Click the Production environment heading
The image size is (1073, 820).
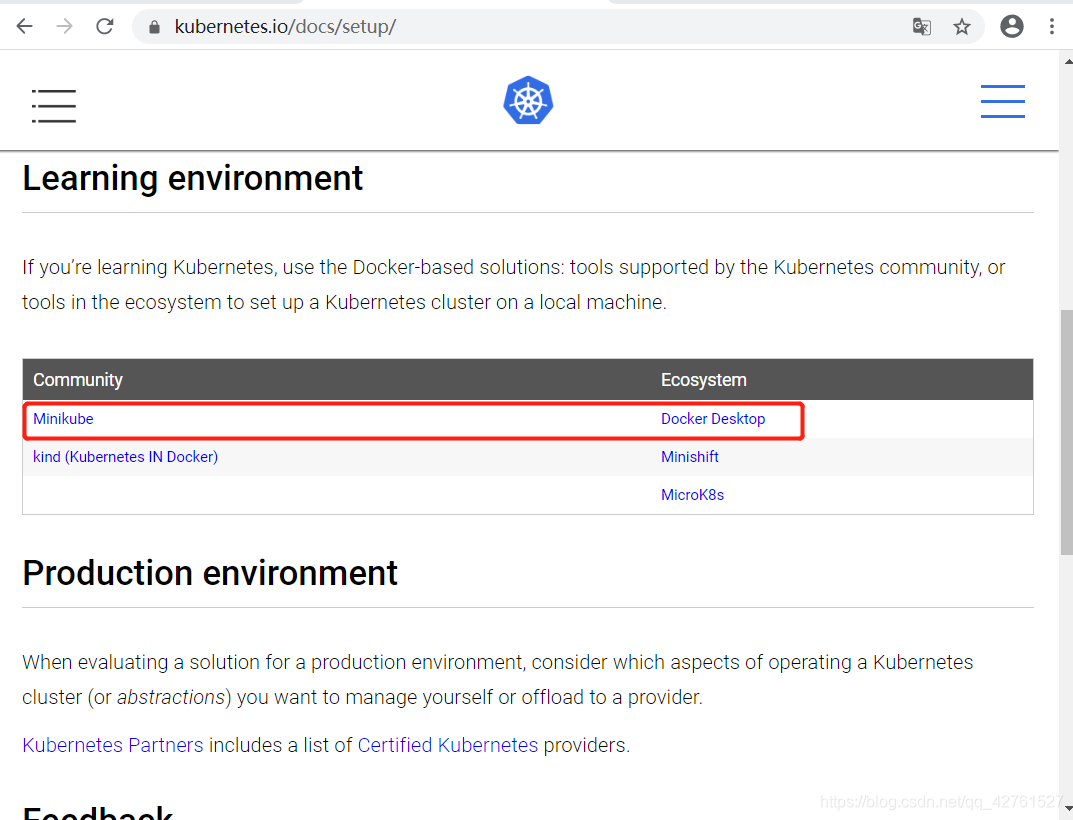tap(210, 573)
